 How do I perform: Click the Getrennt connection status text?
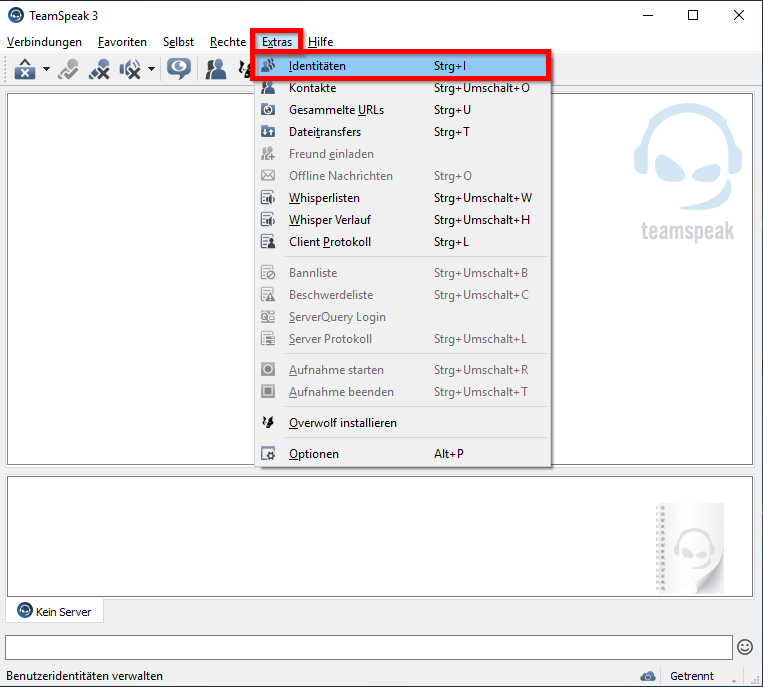point(691,676)
